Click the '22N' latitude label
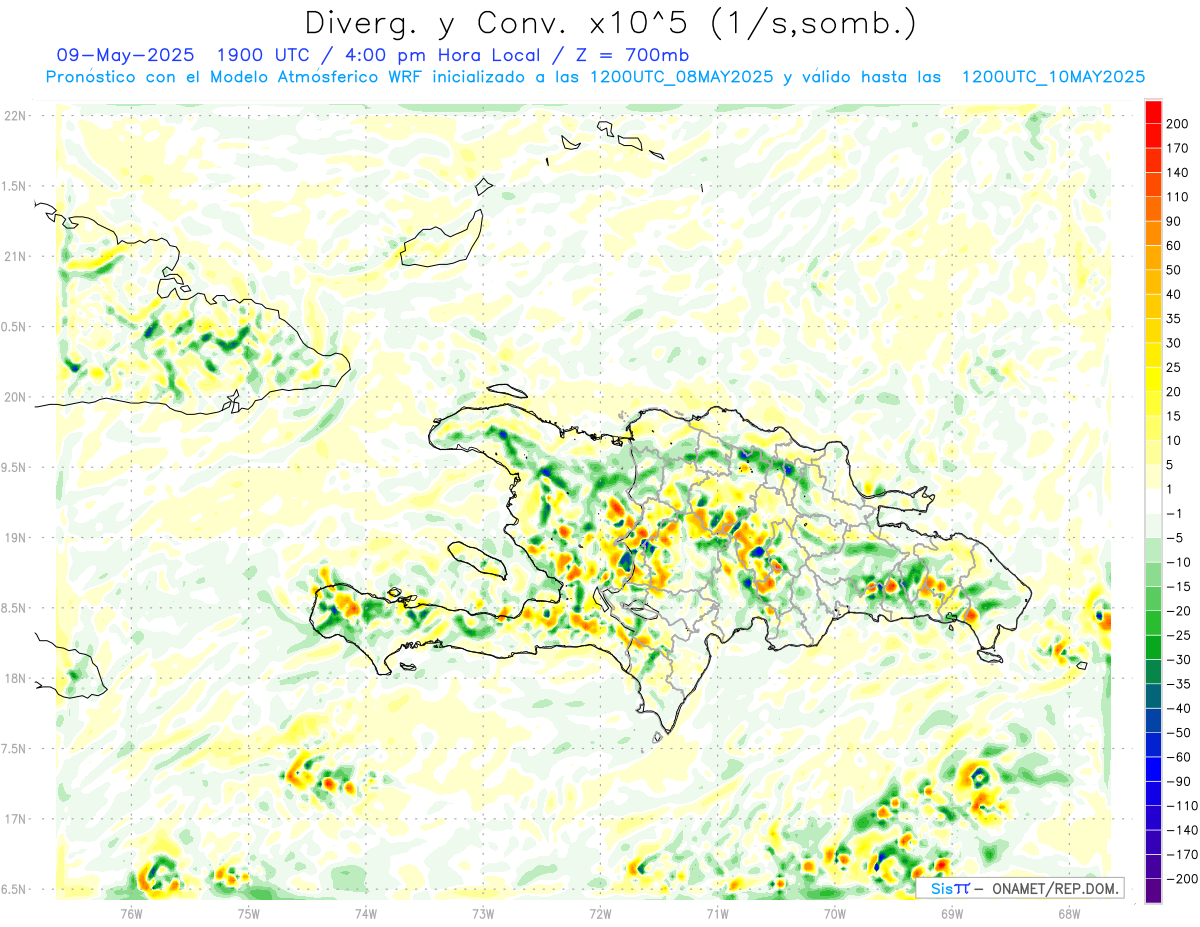Viewport: 1200px width, 927px height. click(15, 116)
